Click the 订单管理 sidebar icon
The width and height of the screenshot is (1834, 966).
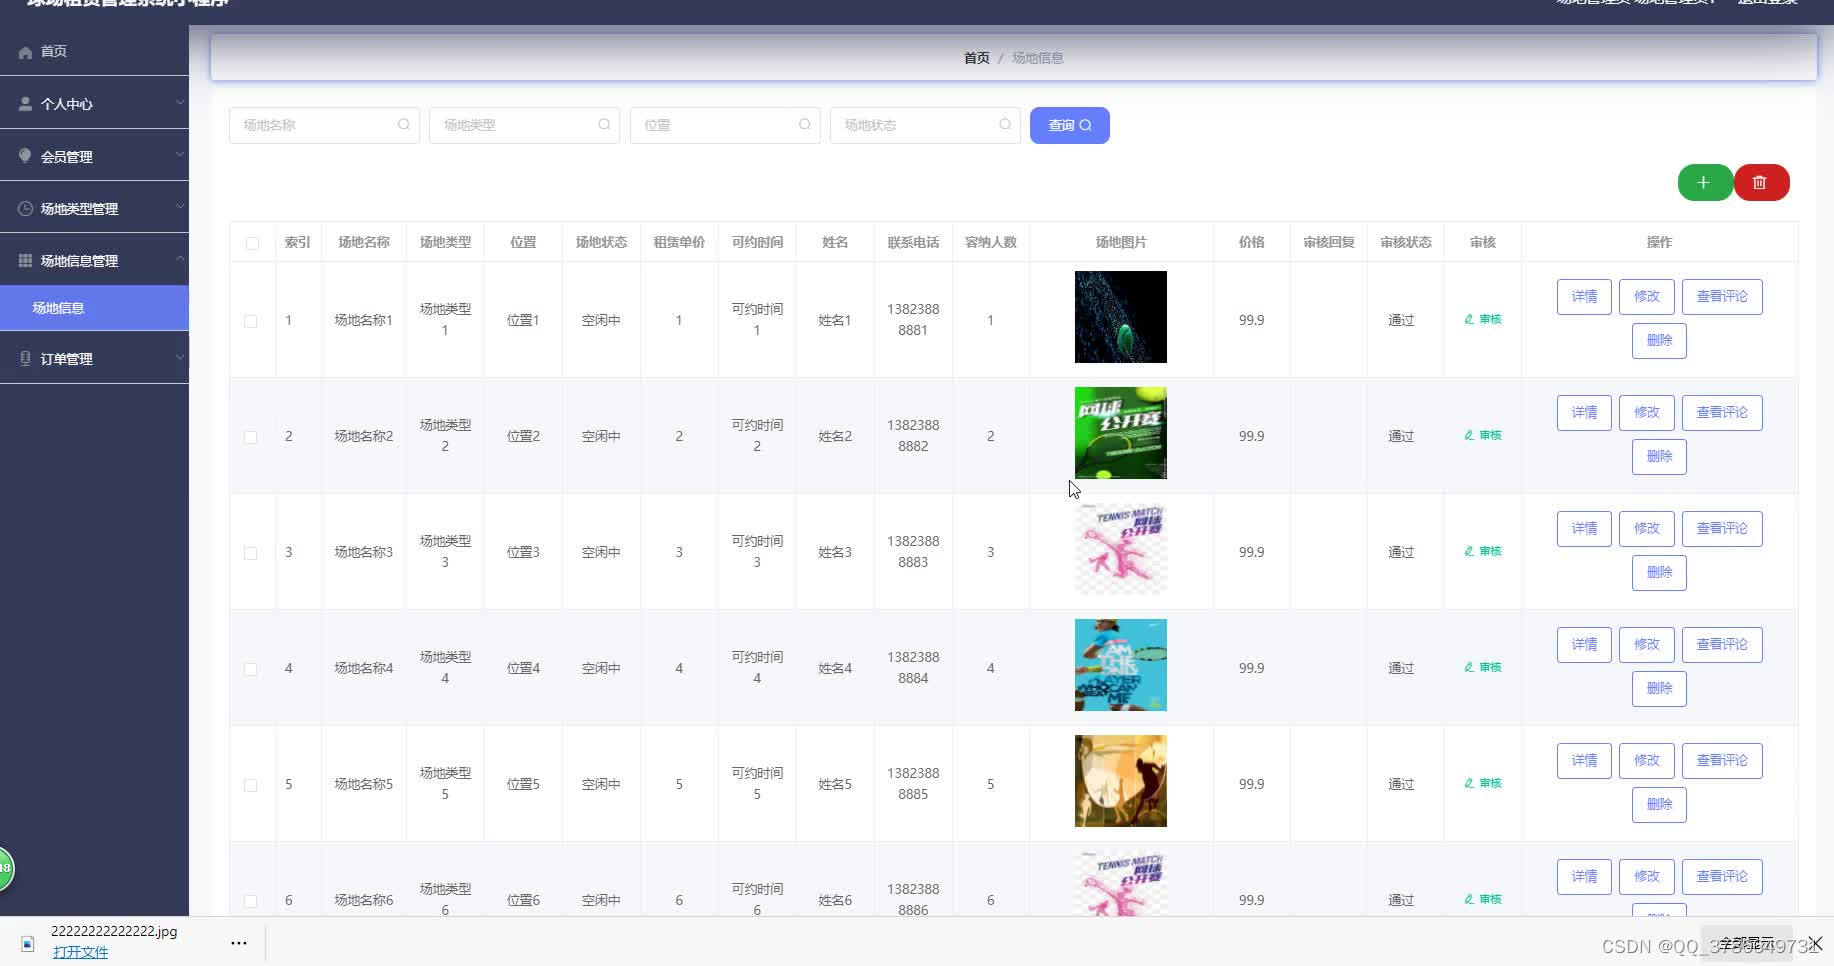coord(25,358)
